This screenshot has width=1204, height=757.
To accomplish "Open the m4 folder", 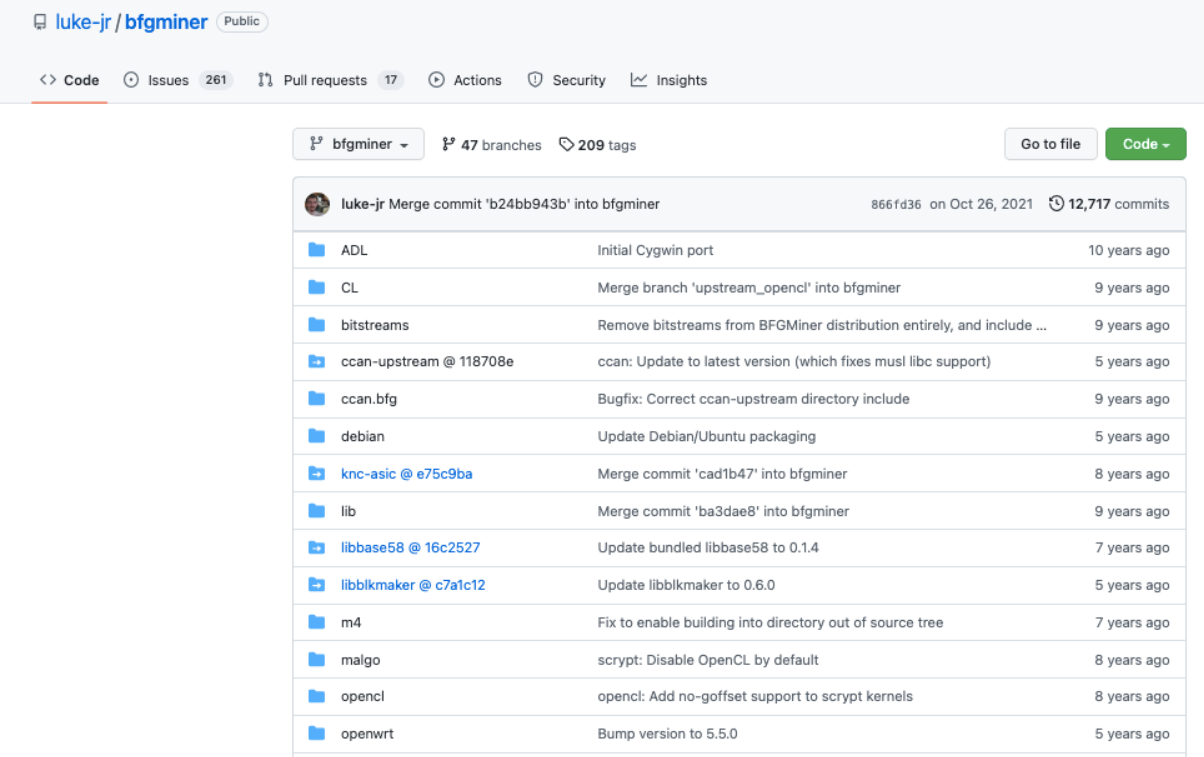I will 351,622.
